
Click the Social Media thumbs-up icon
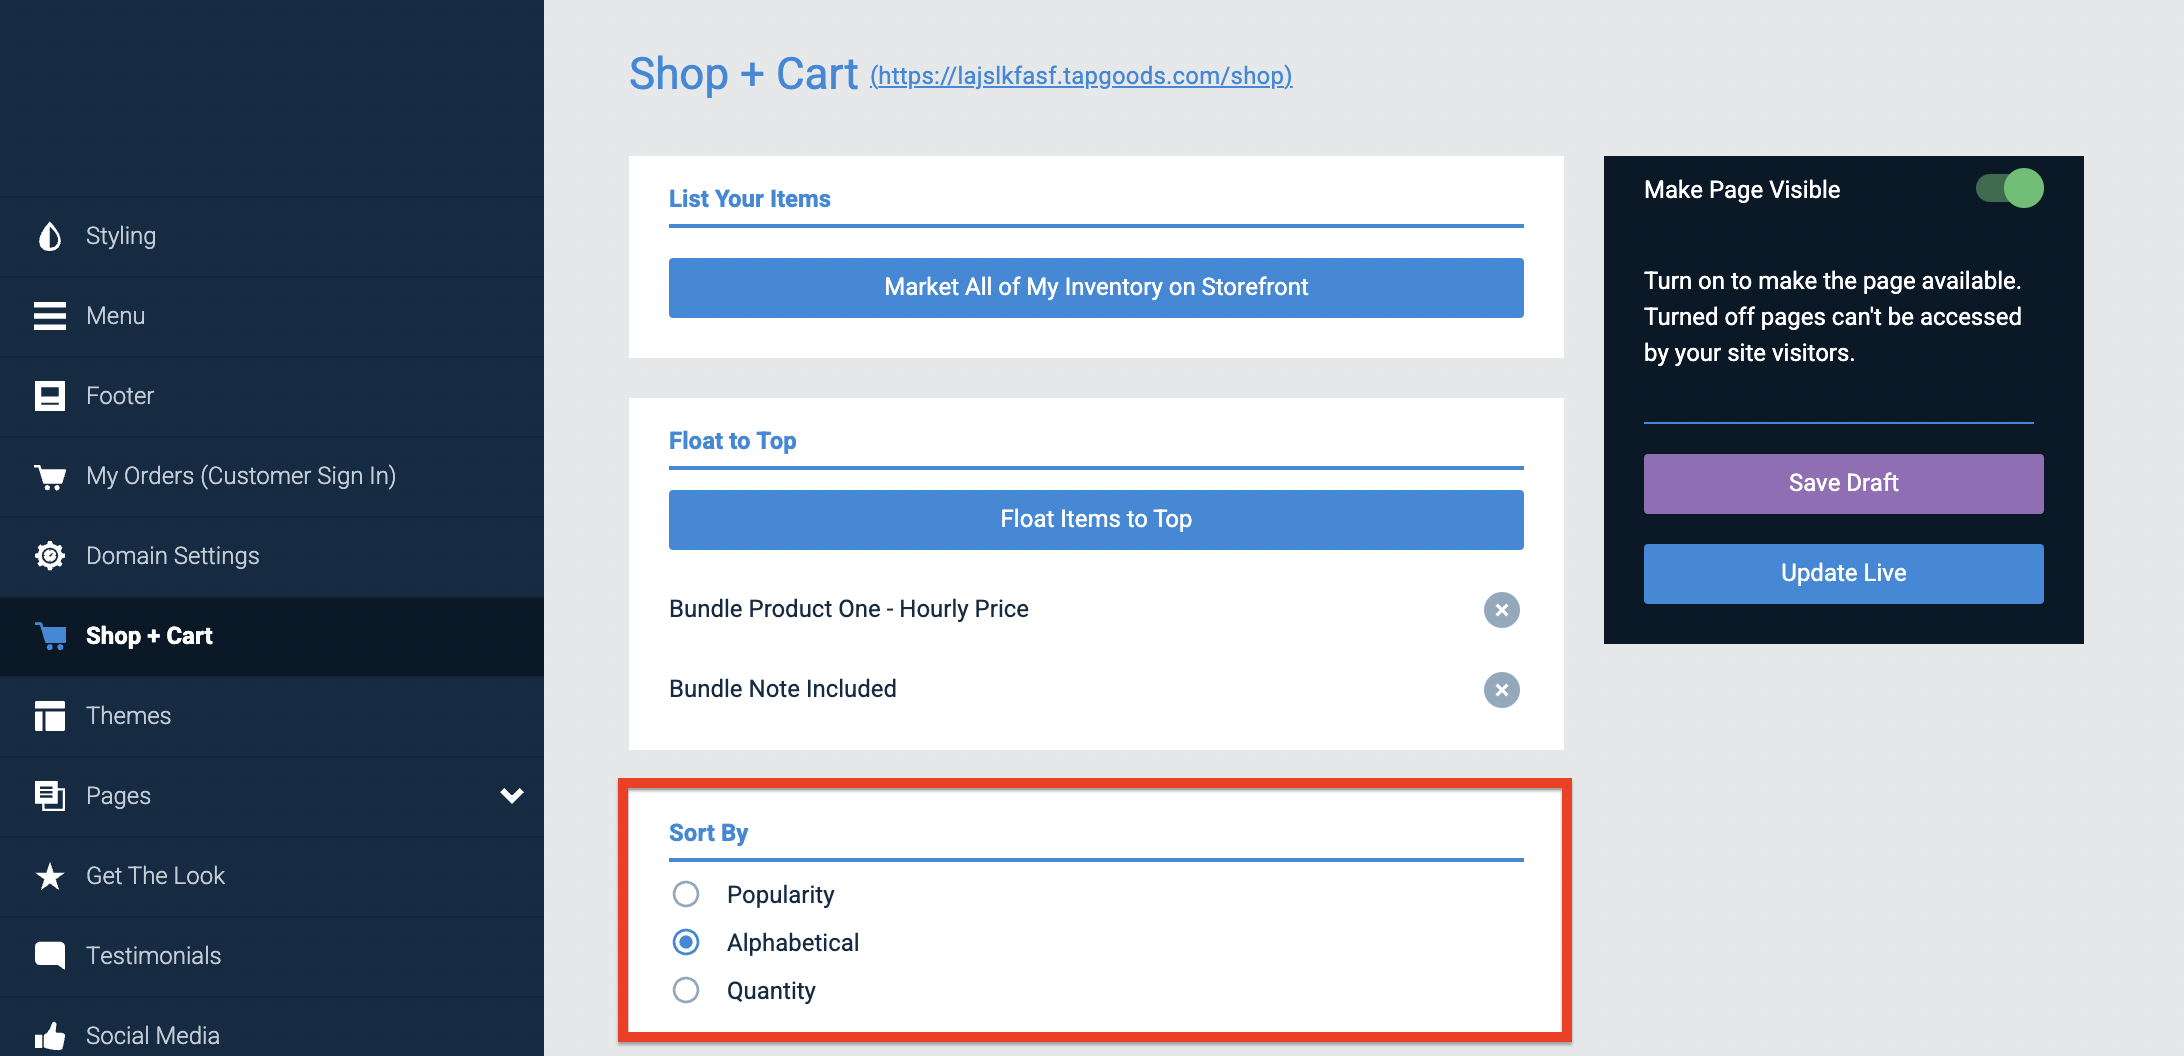[x=49, y=1035]
